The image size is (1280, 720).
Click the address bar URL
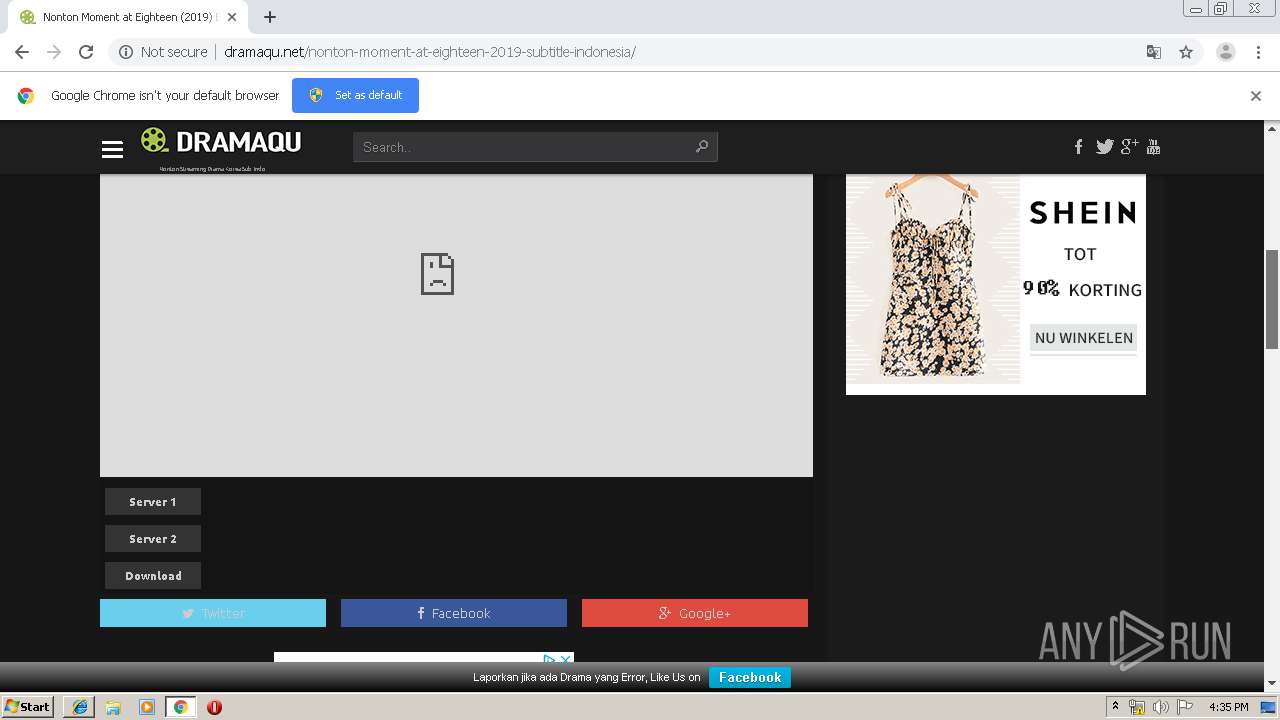pos(430,52)
